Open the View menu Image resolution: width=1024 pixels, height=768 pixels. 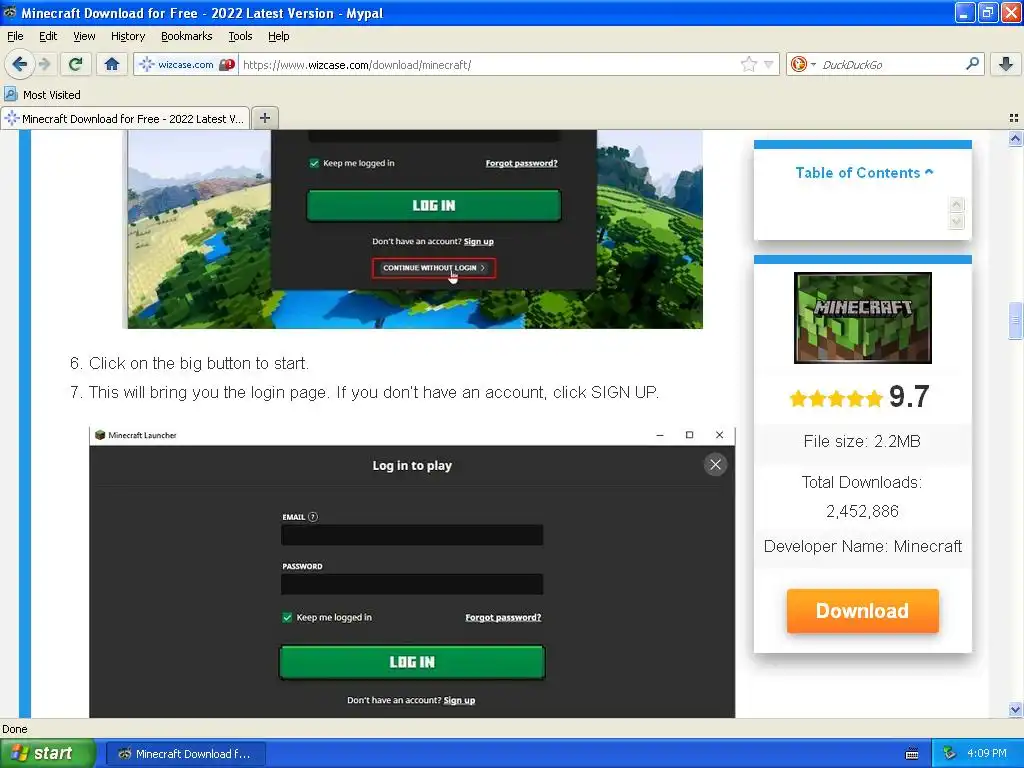pyautogui.click(x=84, y=36)
